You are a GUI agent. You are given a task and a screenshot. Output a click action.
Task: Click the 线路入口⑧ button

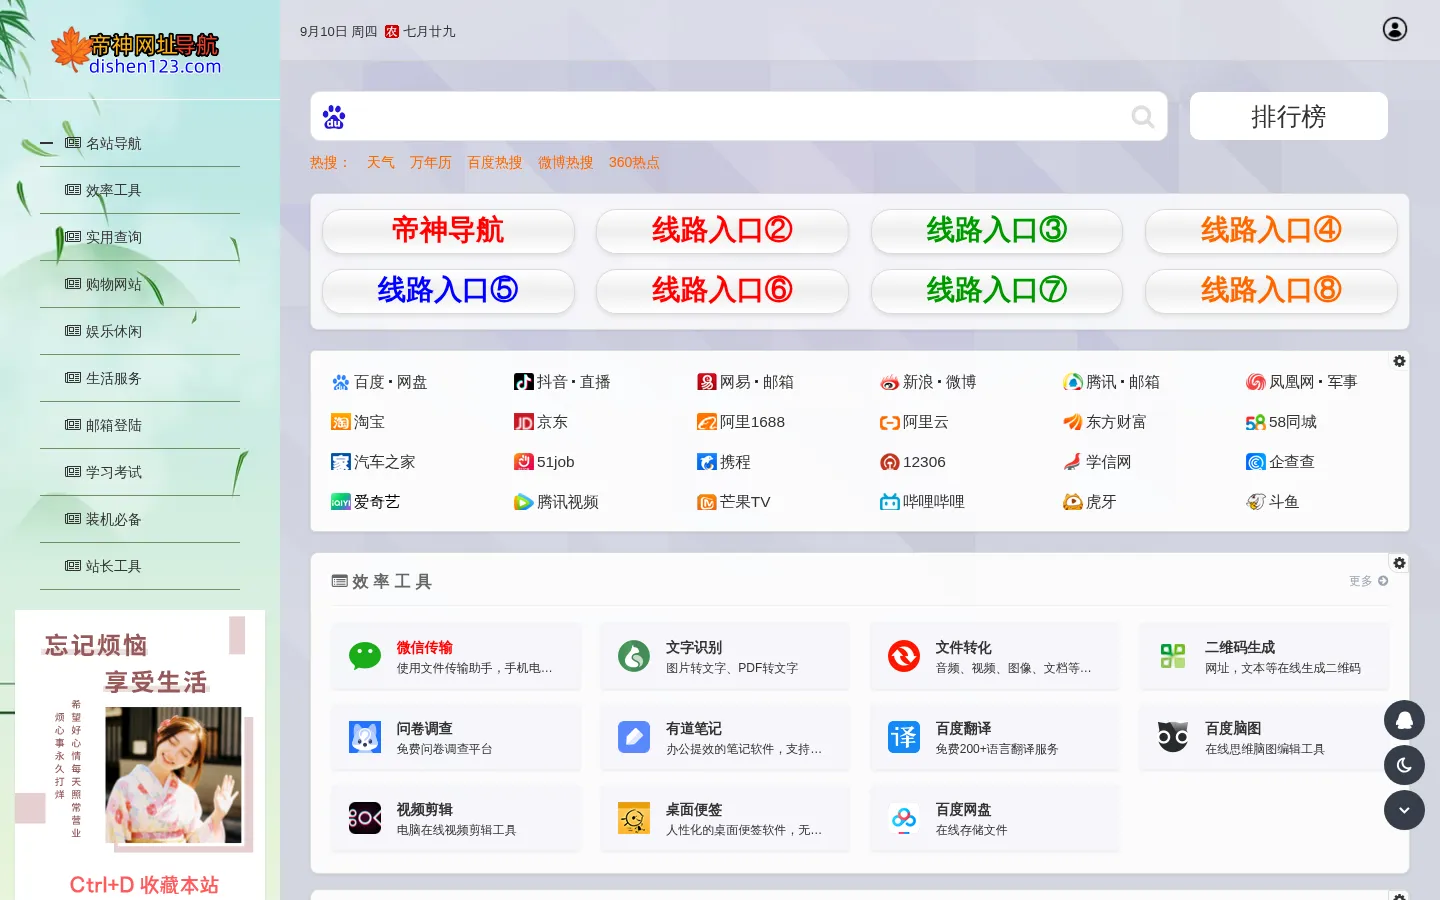point(1271,291)
